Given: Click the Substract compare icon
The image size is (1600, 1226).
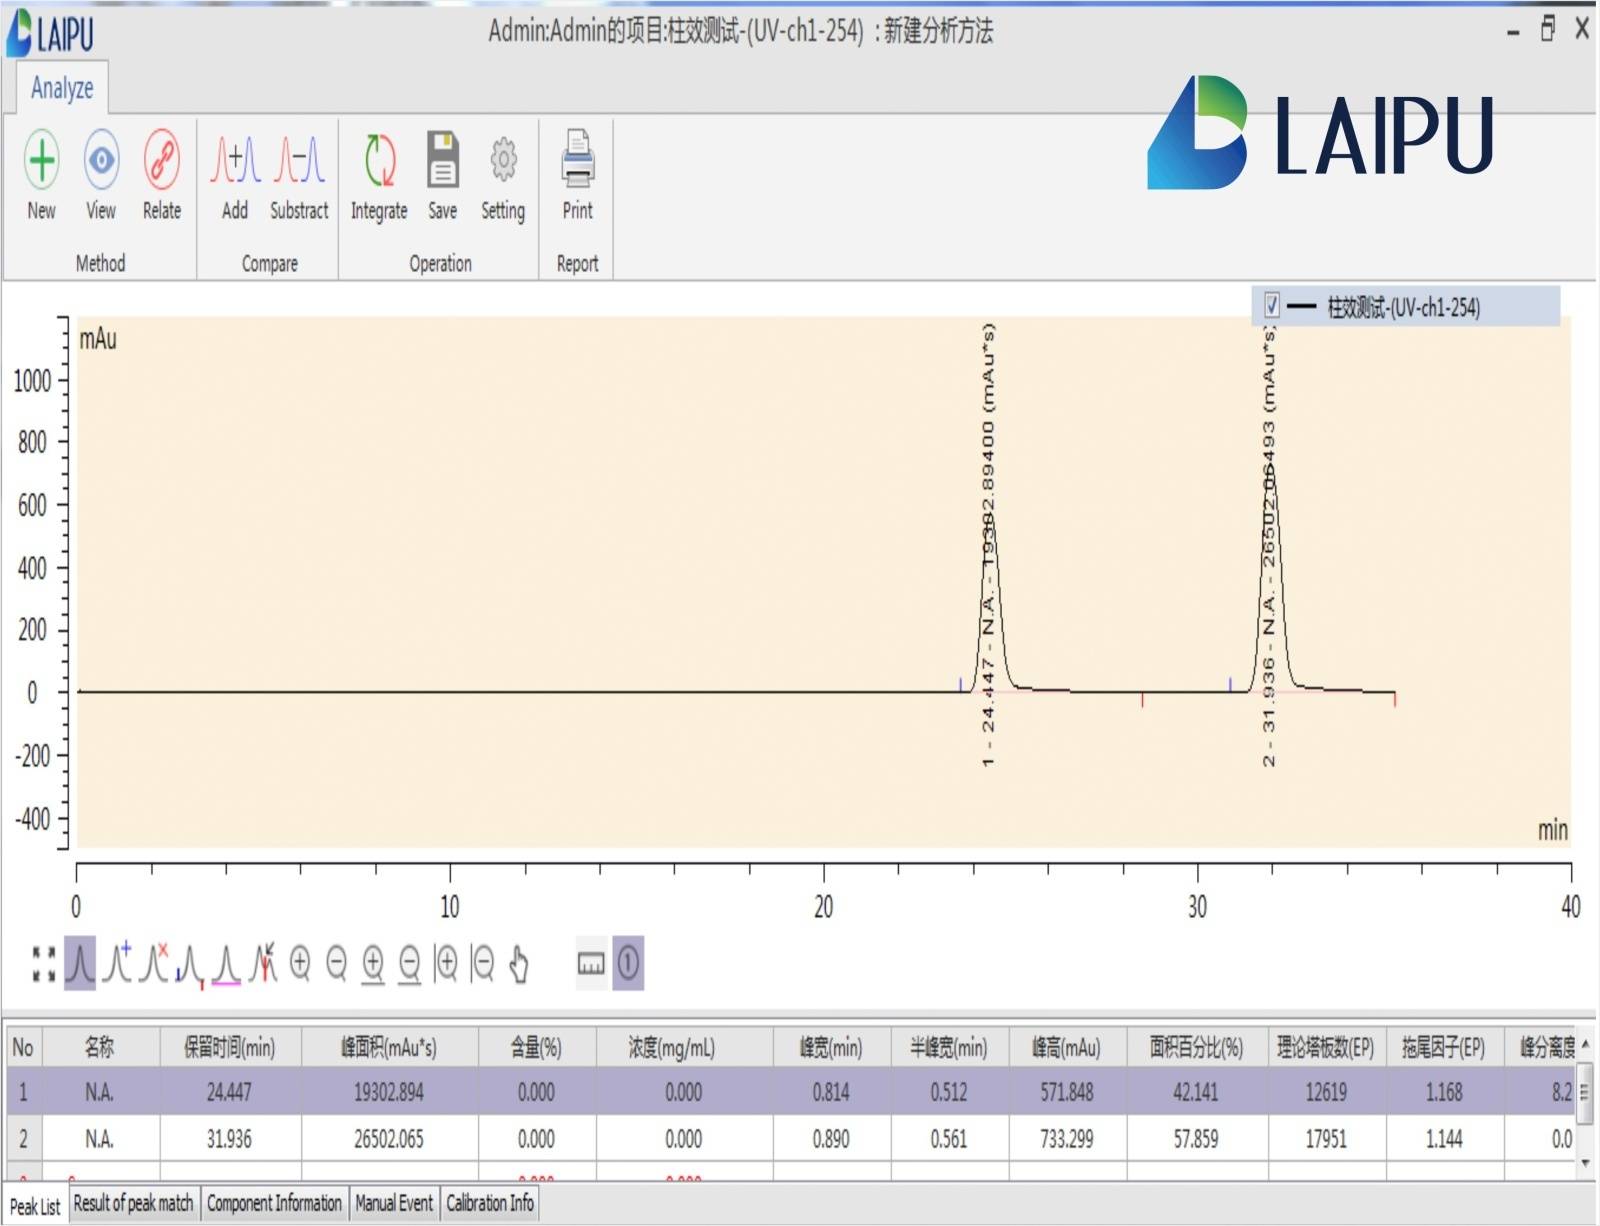Looking at the screenshot, I should [x=299, y=160].
